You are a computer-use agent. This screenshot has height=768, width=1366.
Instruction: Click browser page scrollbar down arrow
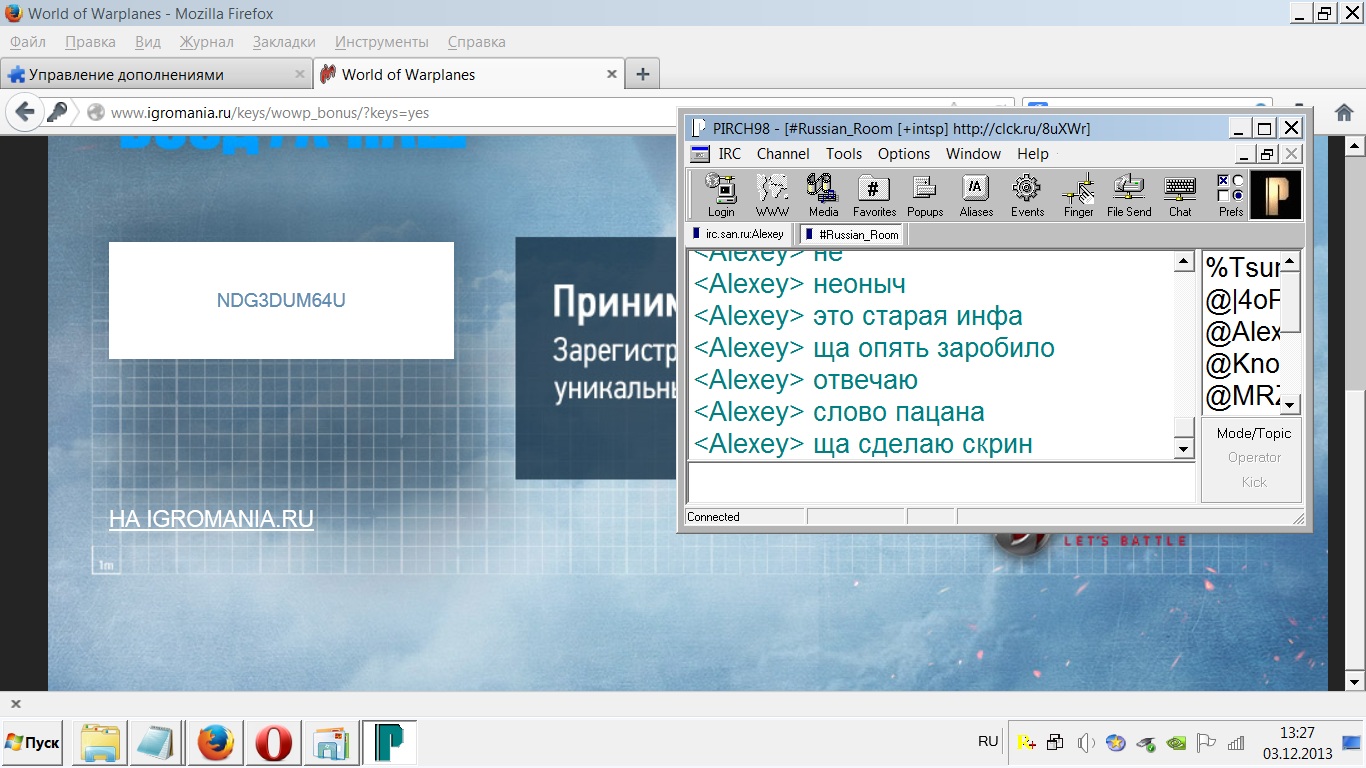1355,681
